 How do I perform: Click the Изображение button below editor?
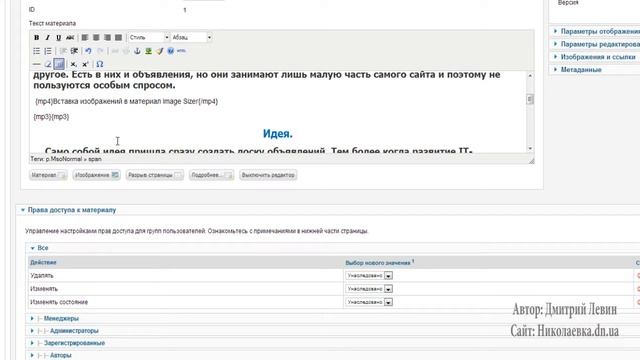point(96,175)
